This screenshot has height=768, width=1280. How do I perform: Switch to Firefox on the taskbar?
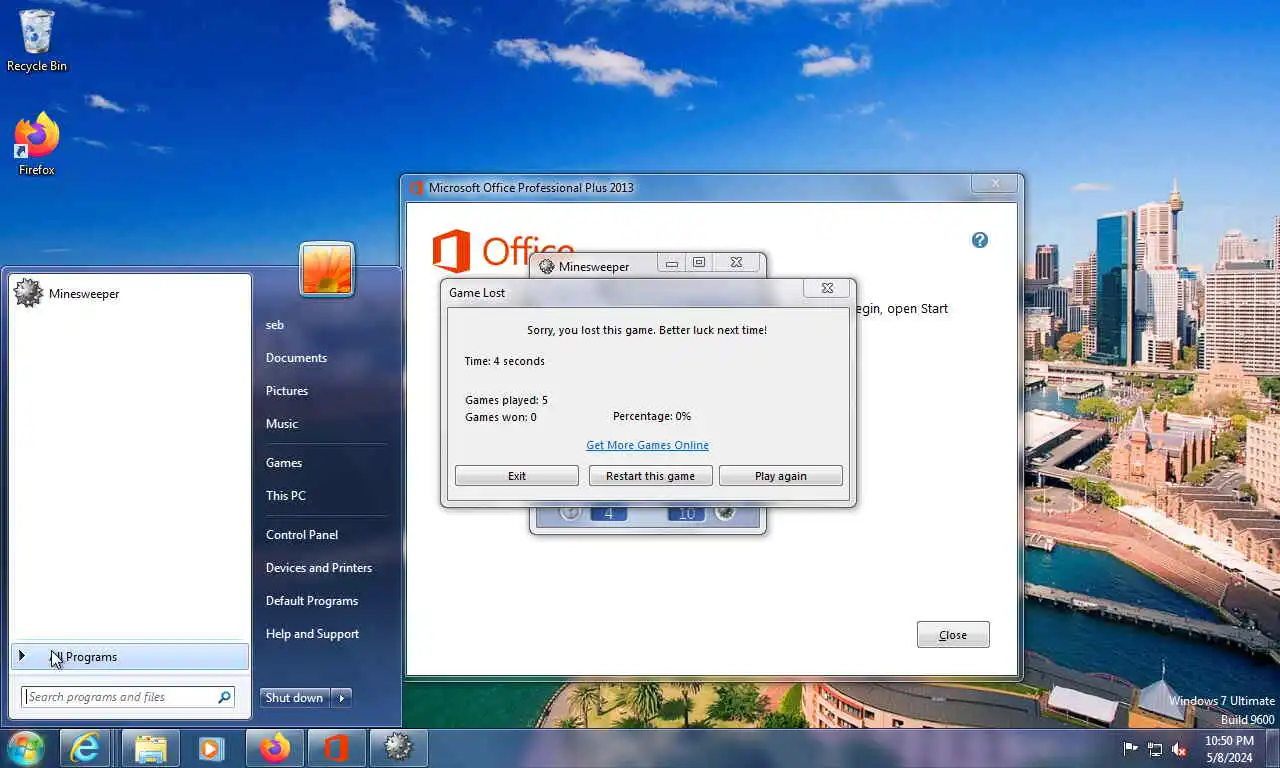point(275,748)
